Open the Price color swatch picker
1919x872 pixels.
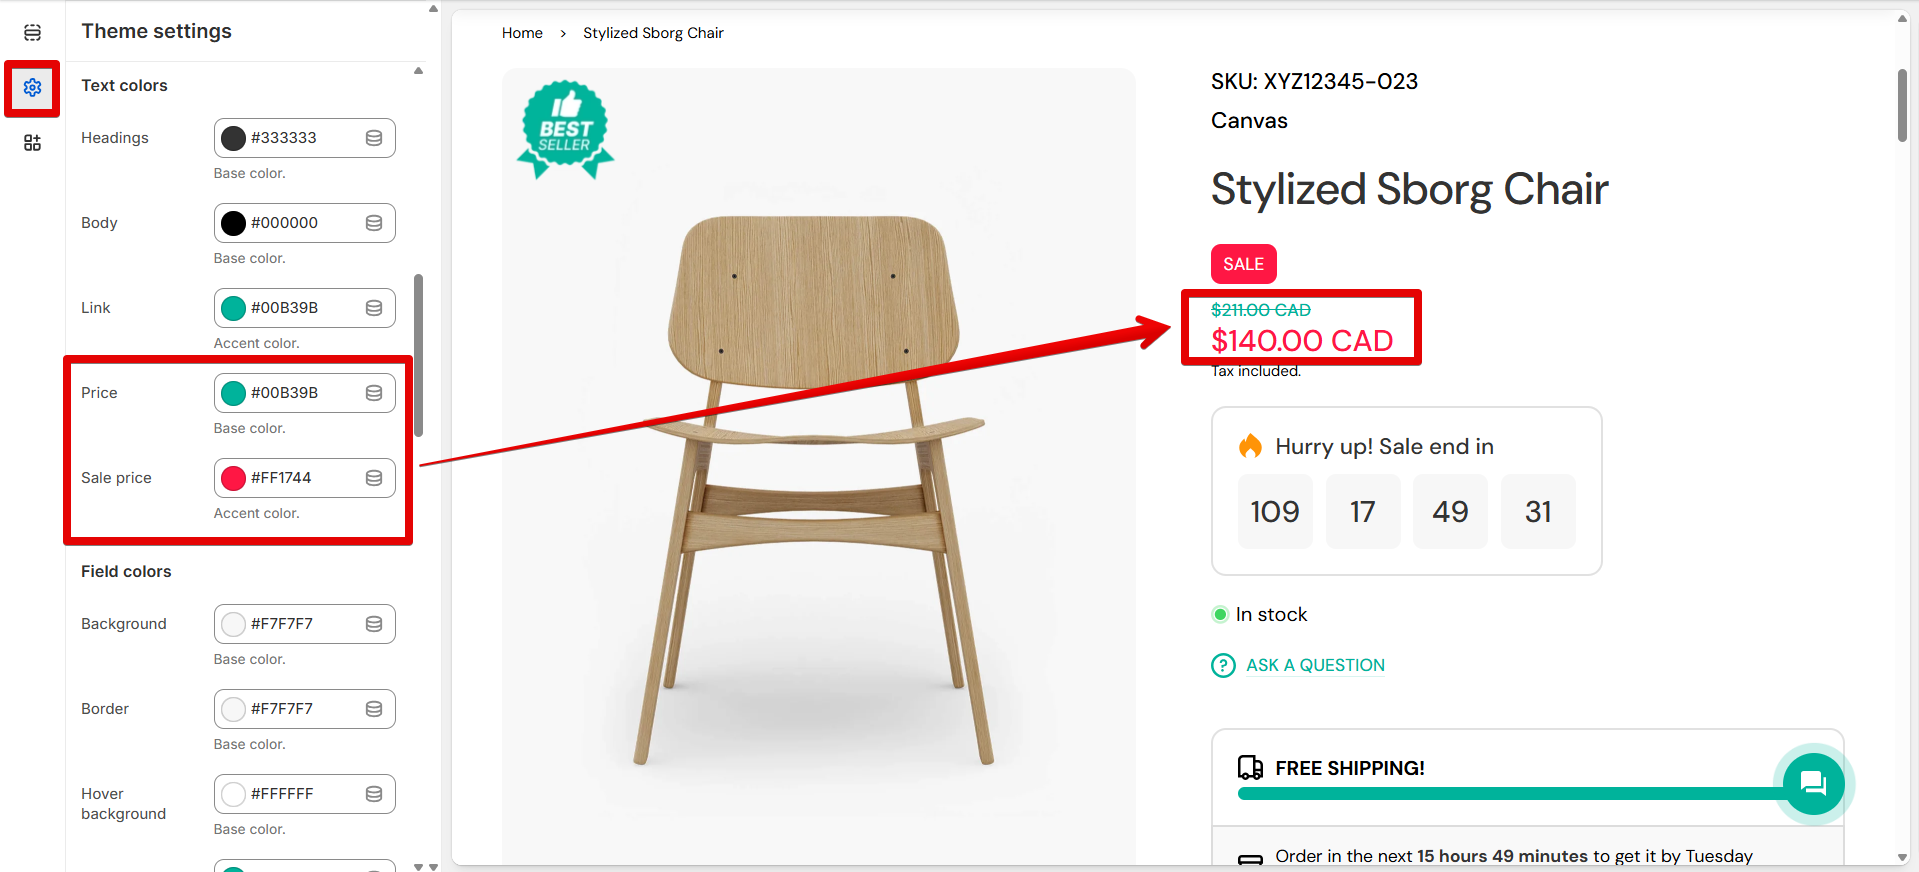coord(233,393)
